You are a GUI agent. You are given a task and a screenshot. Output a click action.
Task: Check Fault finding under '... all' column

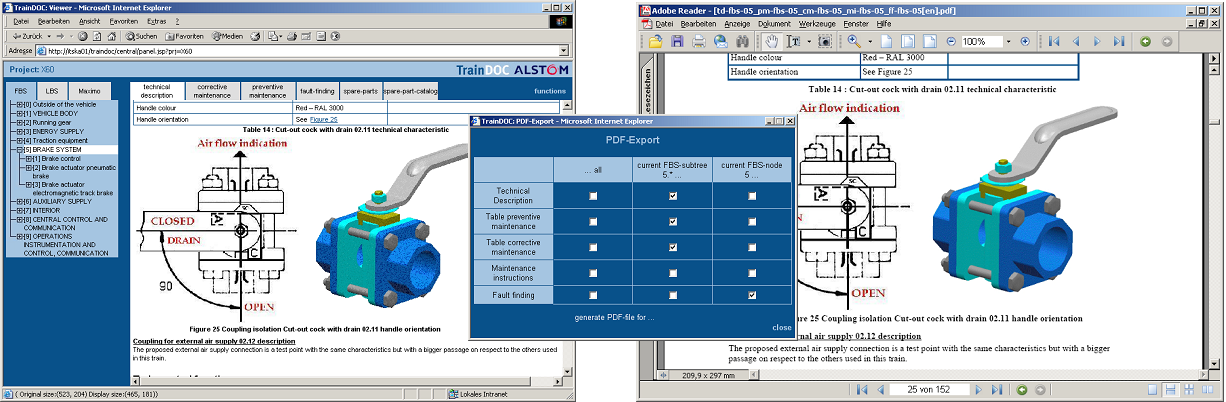(x=593, y=295)
